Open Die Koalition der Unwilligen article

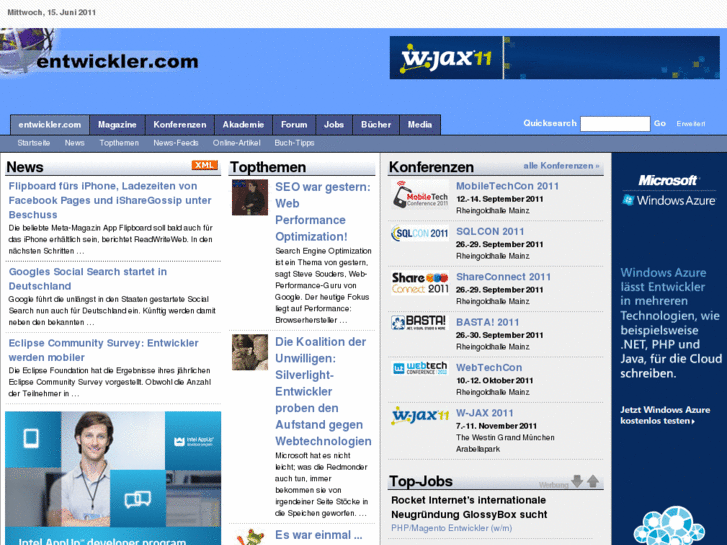click(x=323, y=391)
